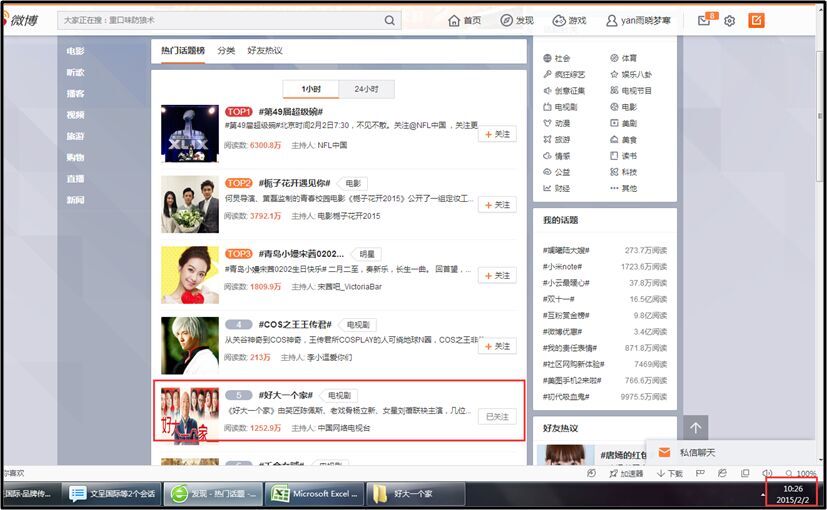Click the orange compose post icon
This screenshot has width=827, height=510.
click(756, 21)
